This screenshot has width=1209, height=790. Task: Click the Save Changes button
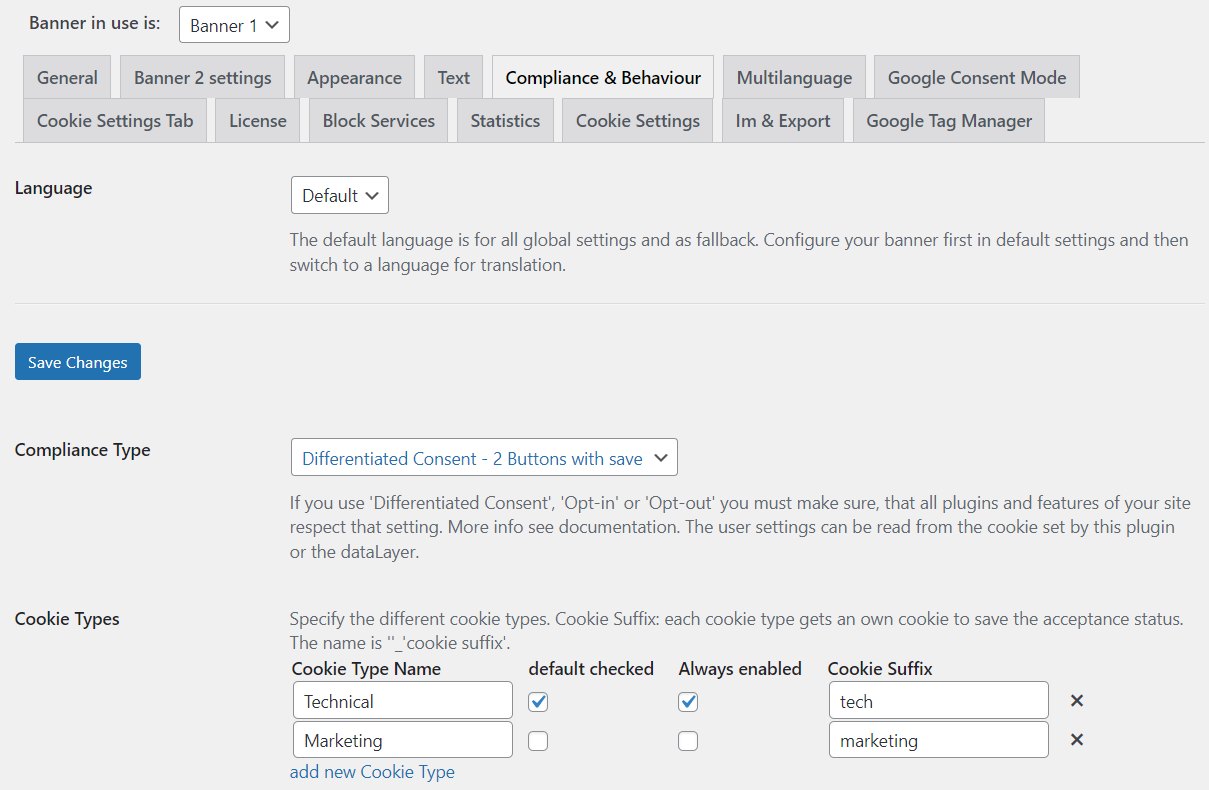point(77,361)
